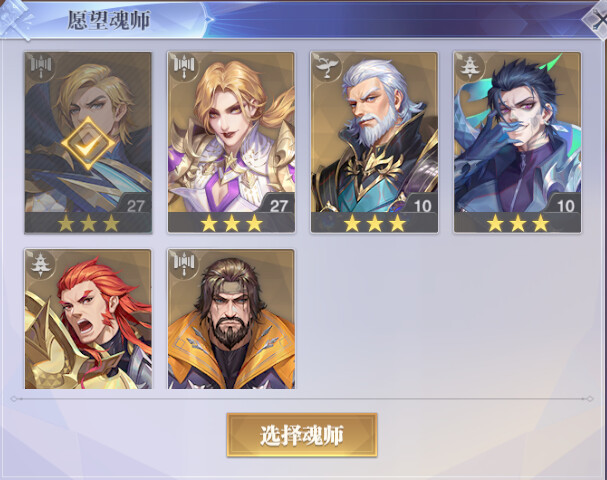Image resolution: width=607 pixels, height=480 pixels.
Task: Click the level 27 badge on woman card
Action: (278, 205)
